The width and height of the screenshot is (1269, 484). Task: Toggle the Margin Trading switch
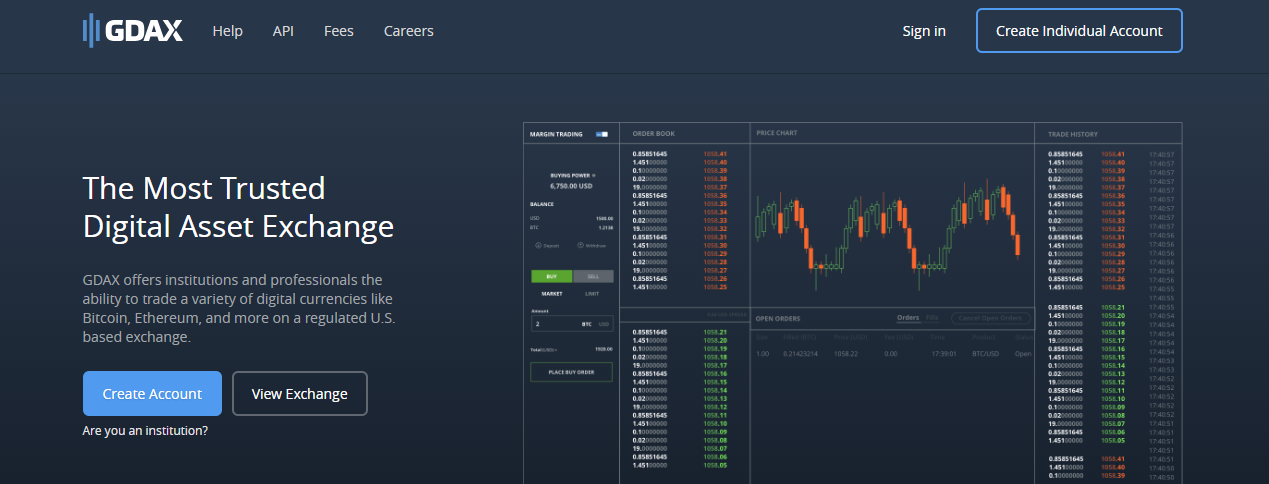point(602,133)
